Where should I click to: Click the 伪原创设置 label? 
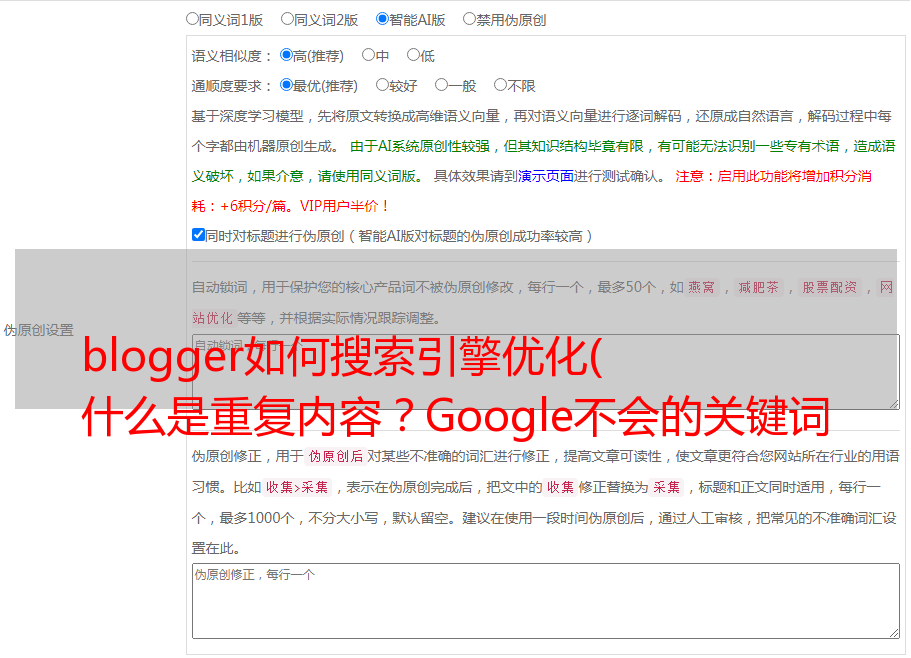click(38, 330)
